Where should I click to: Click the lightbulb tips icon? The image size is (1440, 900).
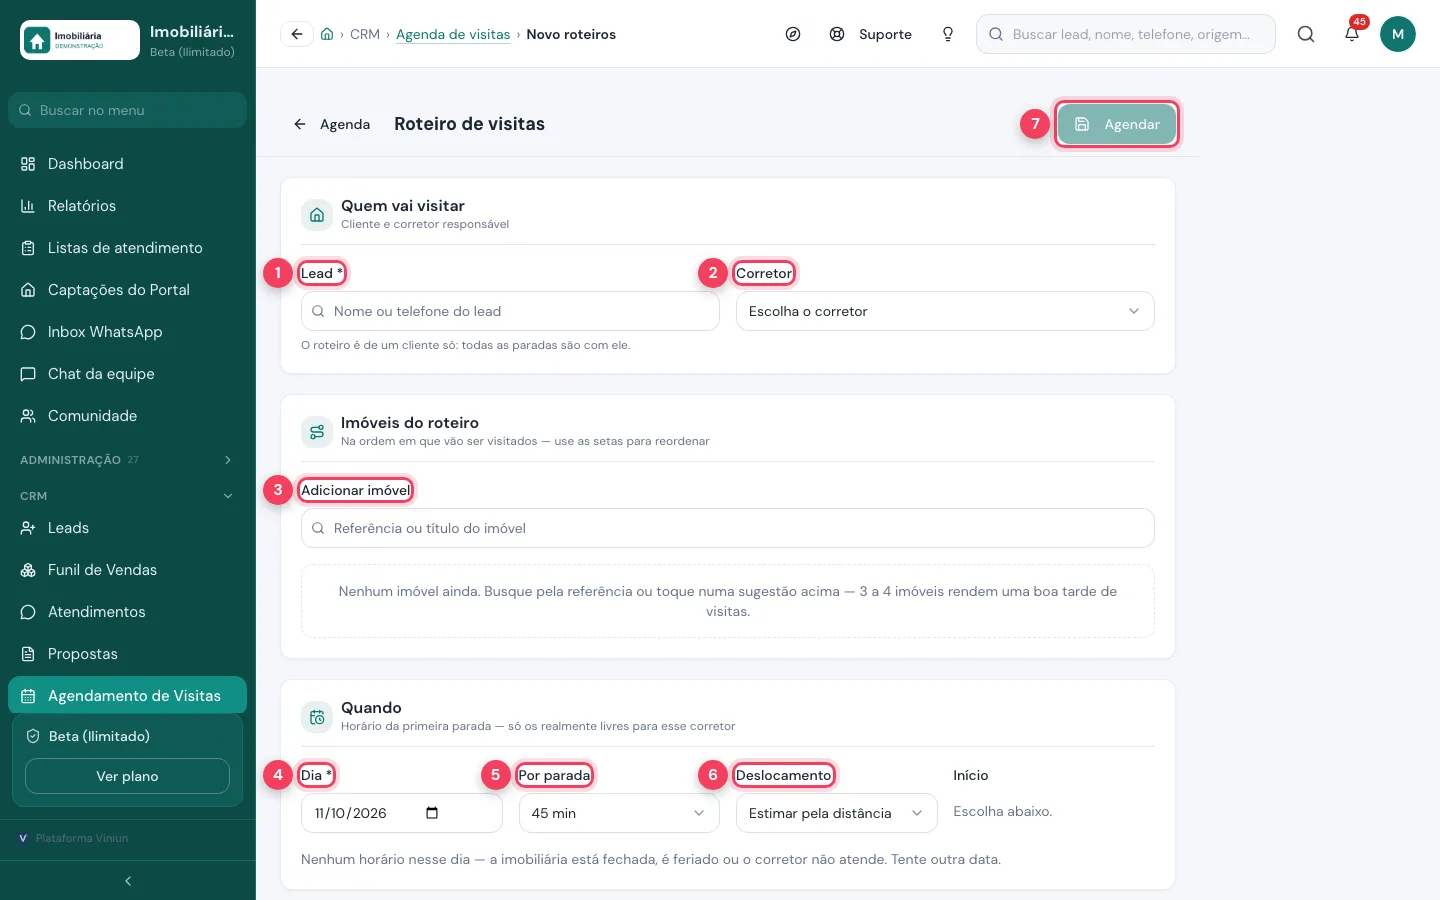point(948,34)
